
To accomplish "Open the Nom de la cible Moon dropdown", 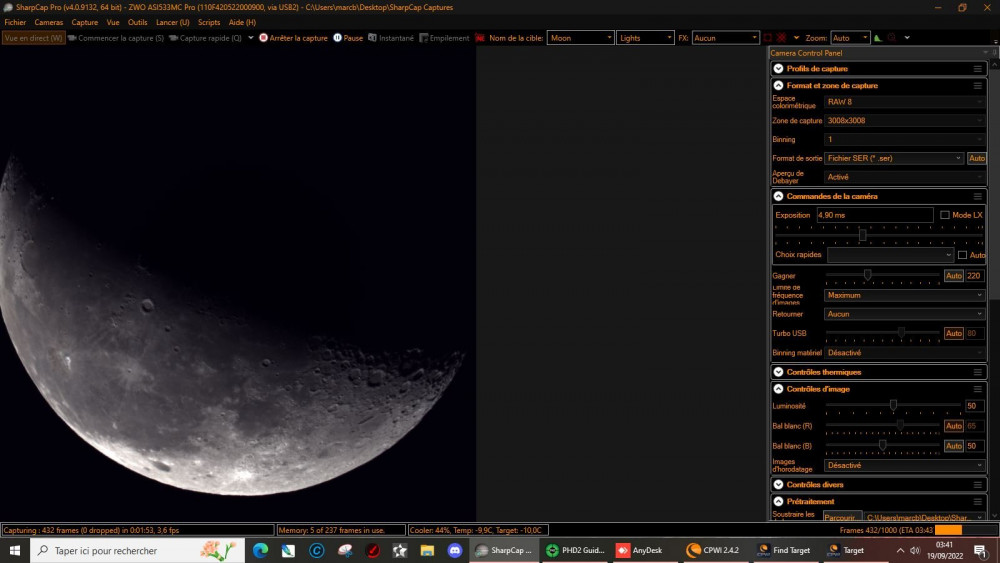I will (580, 38).
